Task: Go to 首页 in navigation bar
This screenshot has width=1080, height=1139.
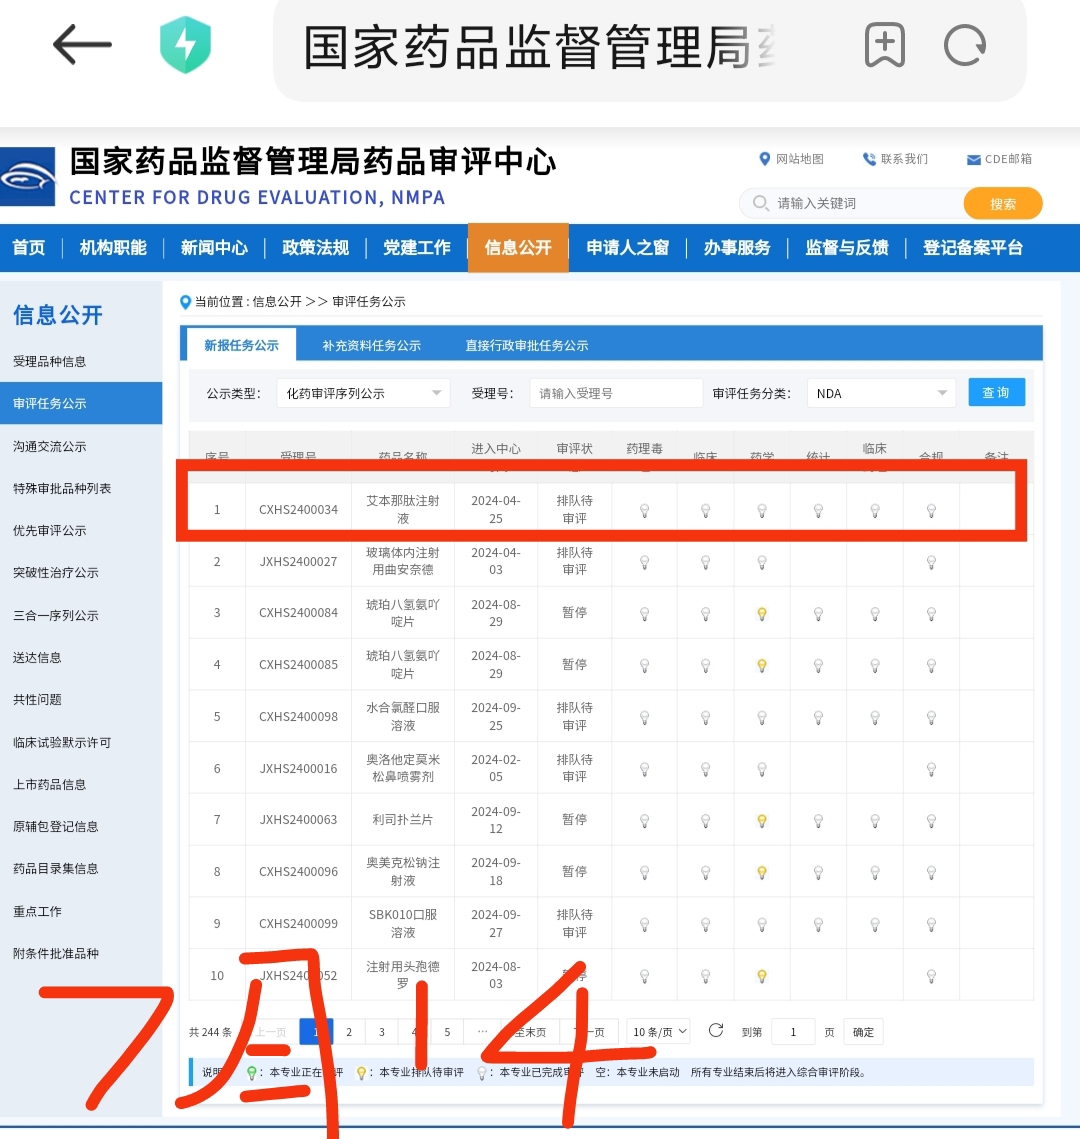Action: pos(29,248)
